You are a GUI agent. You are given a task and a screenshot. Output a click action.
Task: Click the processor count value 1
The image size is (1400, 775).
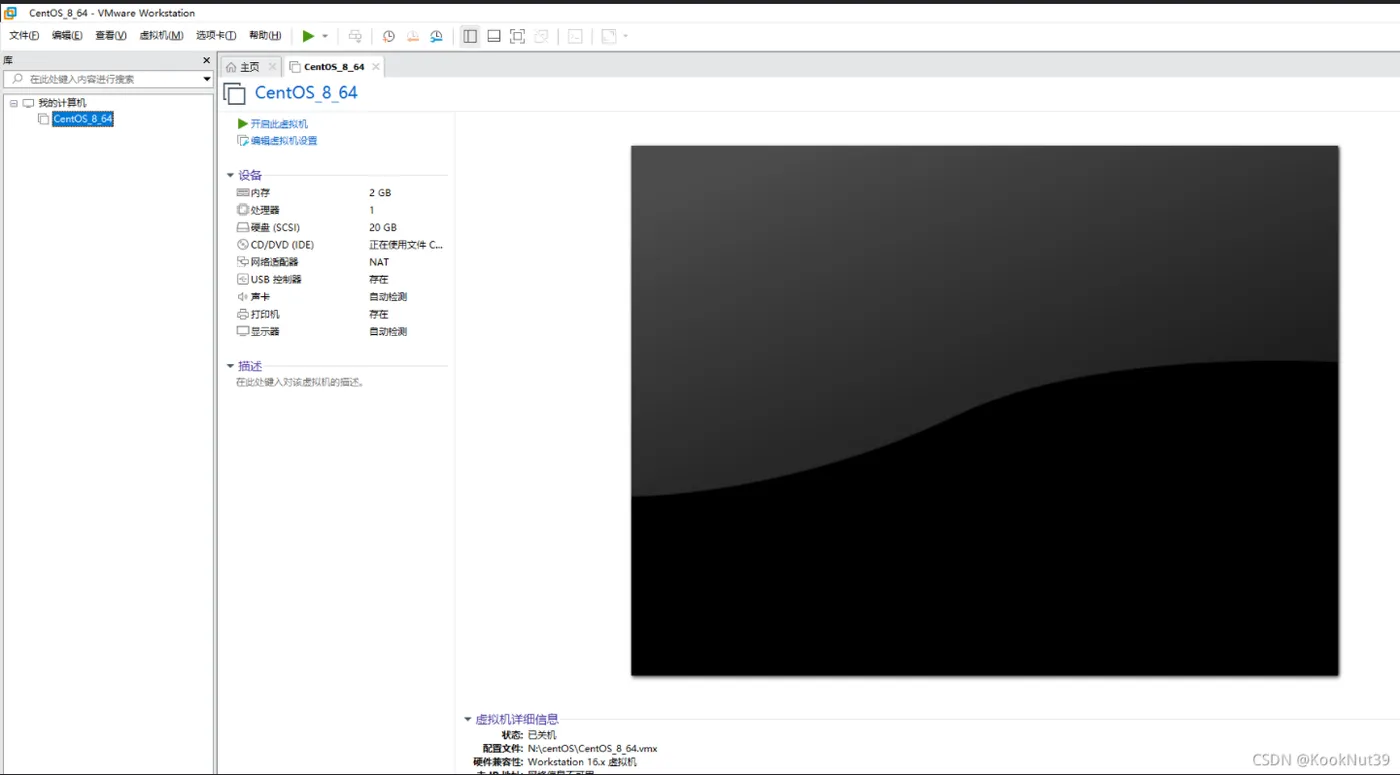[x=372, y=210]
